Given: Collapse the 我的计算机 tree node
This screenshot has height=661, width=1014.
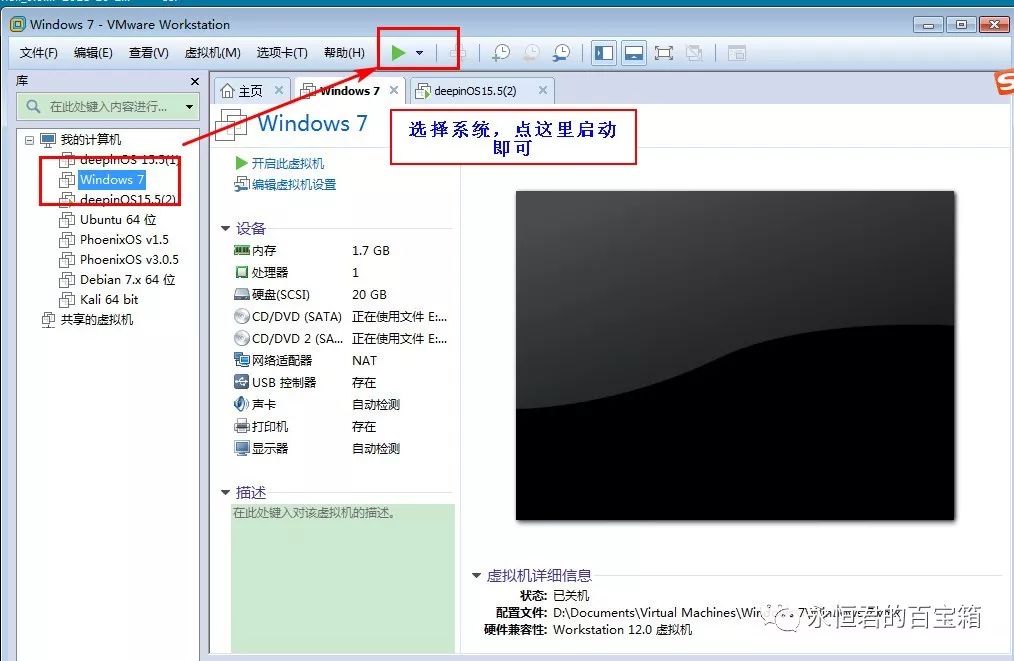Looking at the screenshot, I should point(30,140).
